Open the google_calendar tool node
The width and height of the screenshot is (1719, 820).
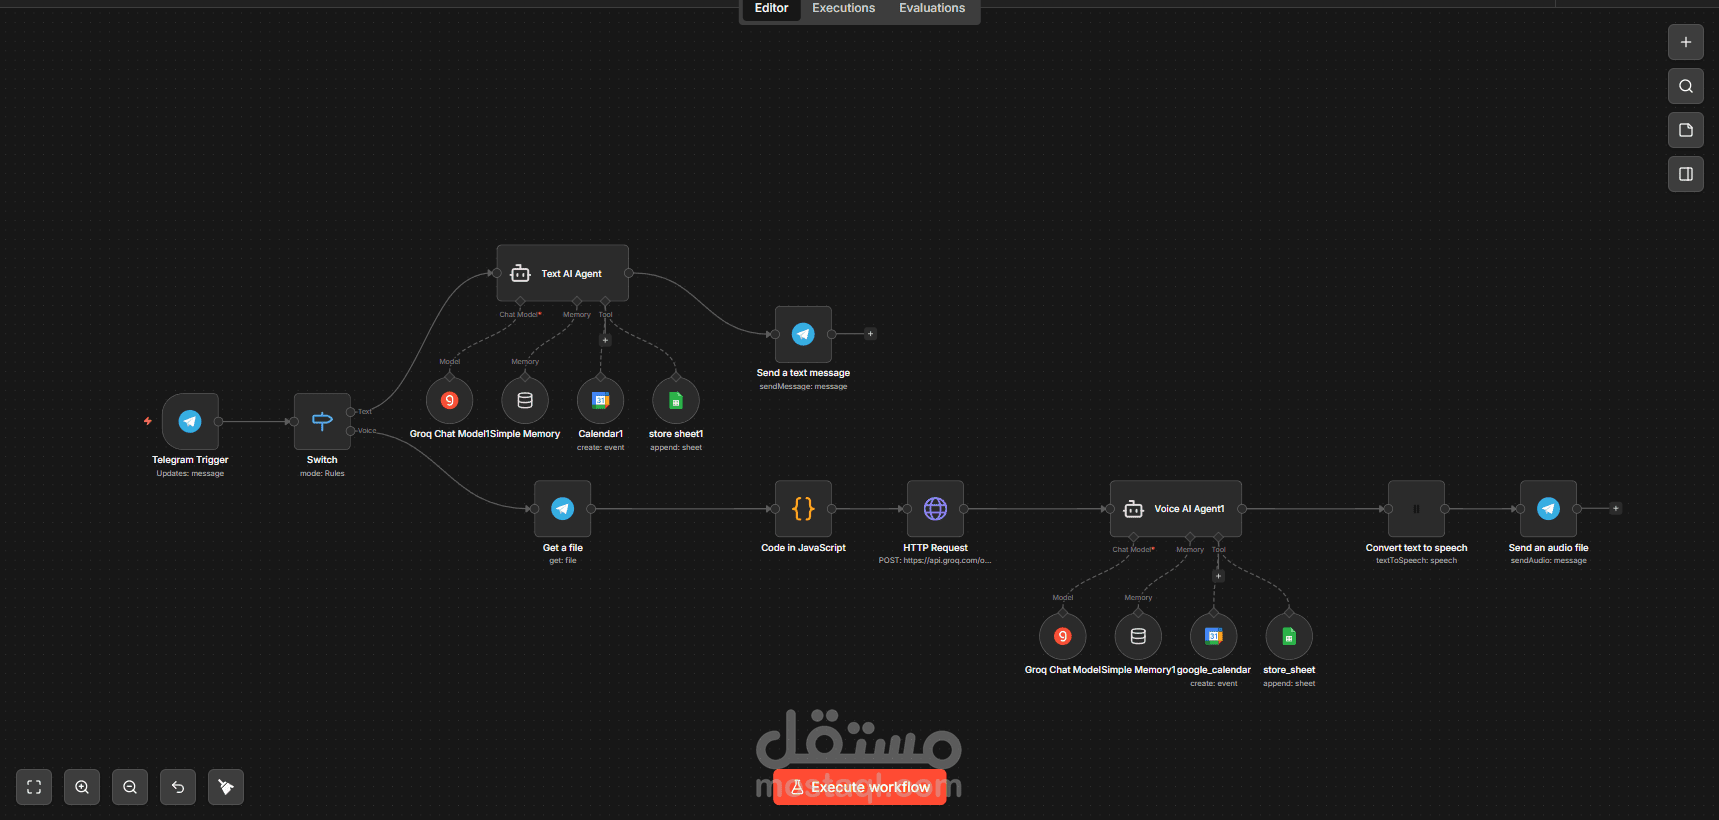[x=1214, y=636]
